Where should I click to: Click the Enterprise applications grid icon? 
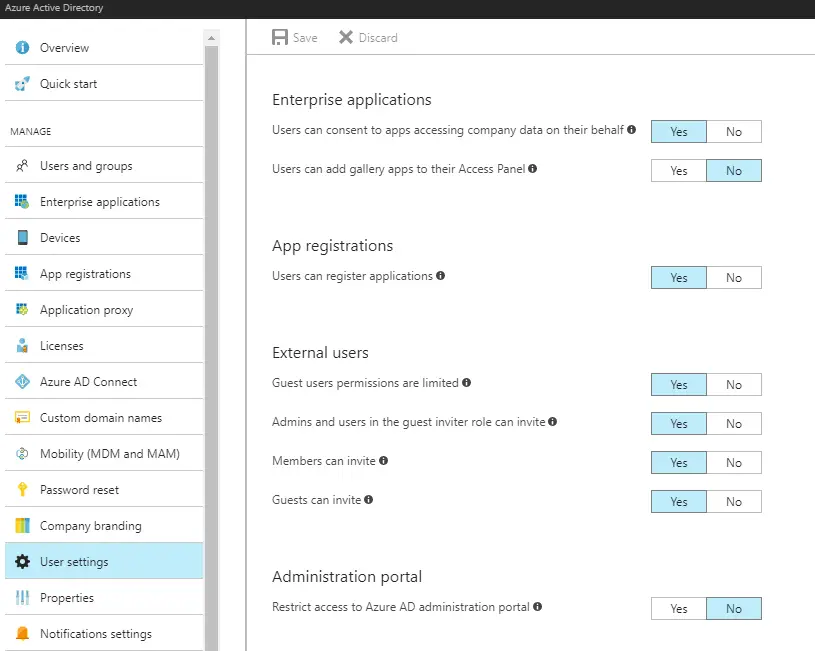point(22,201)
